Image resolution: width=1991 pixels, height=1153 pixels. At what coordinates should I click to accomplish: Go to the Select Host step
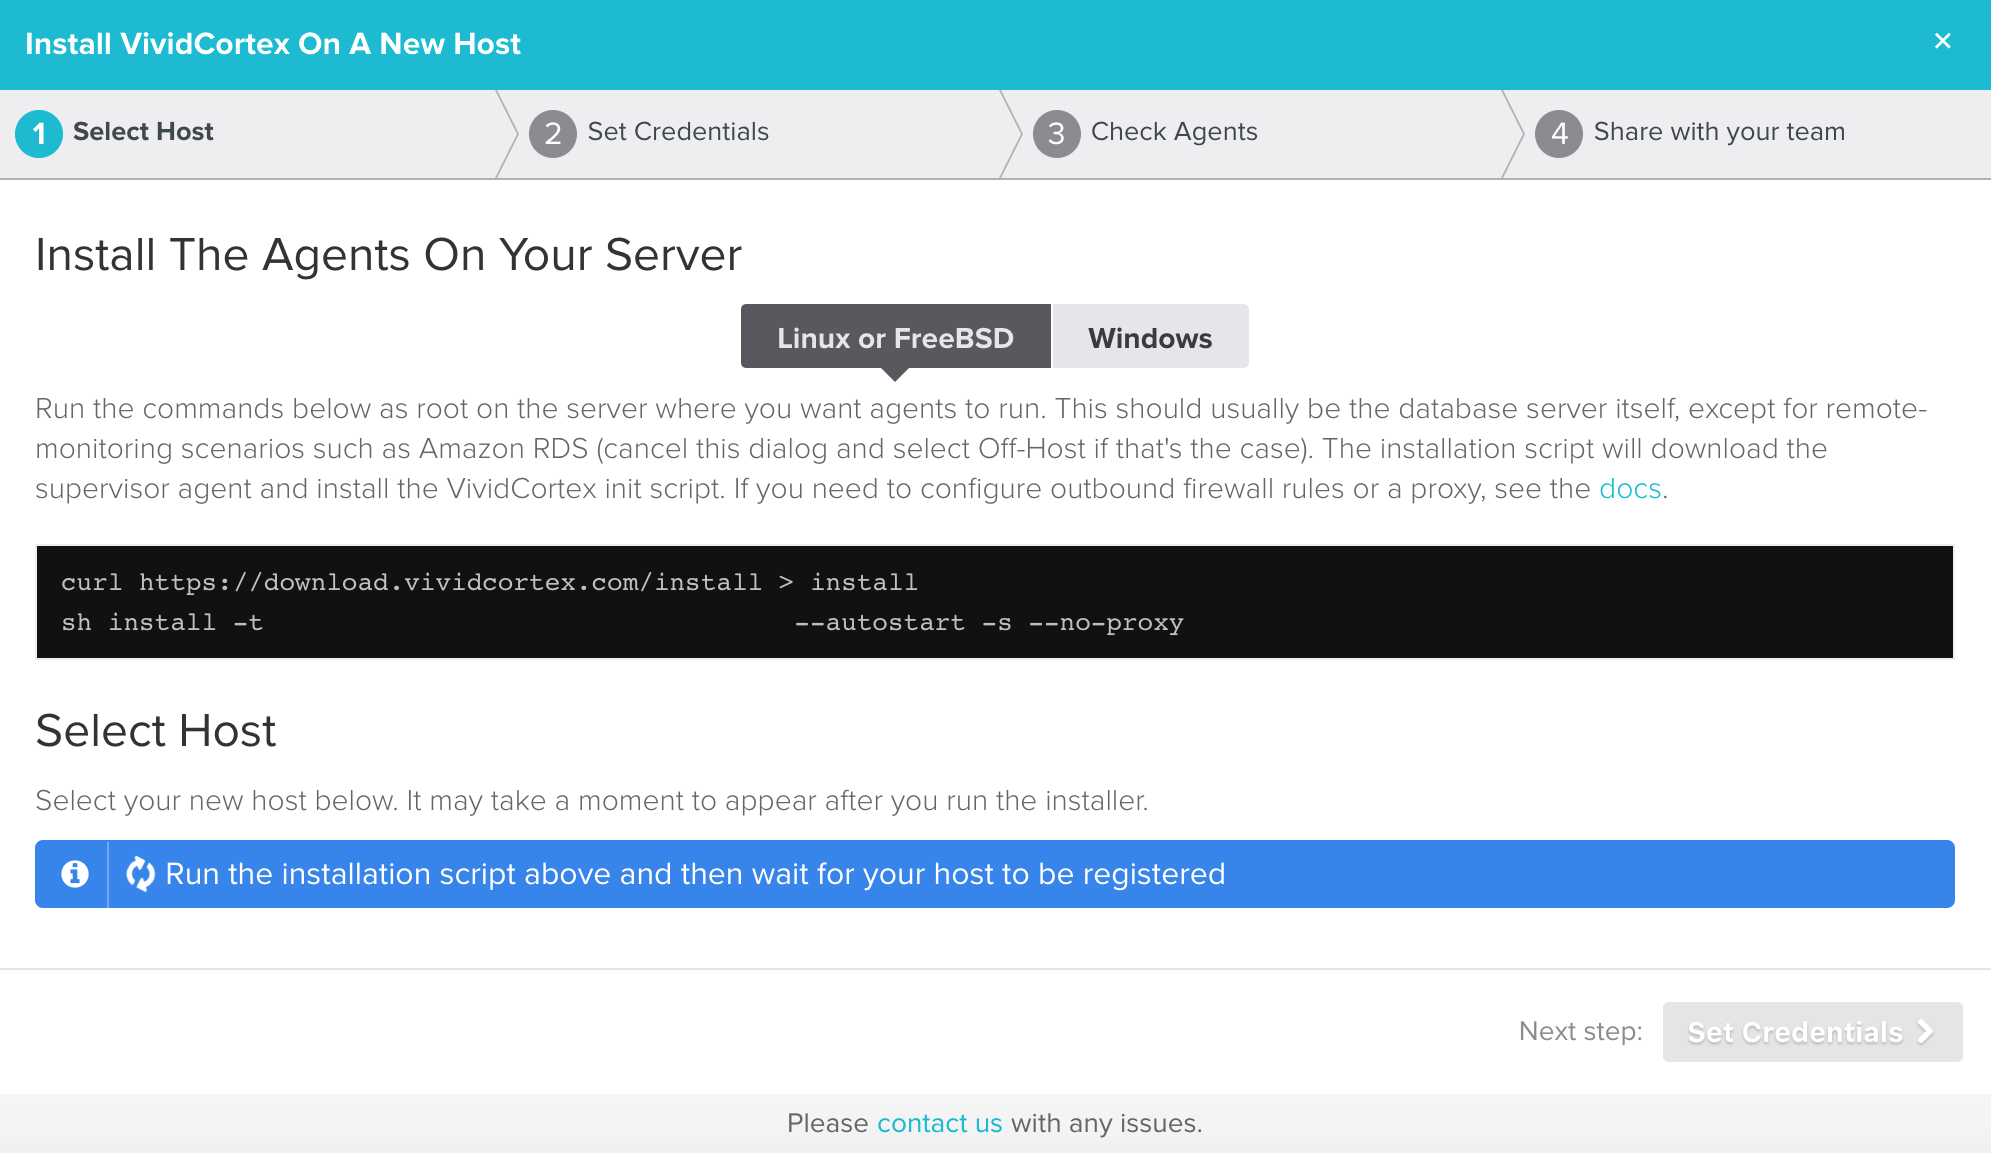pos(143,132)
